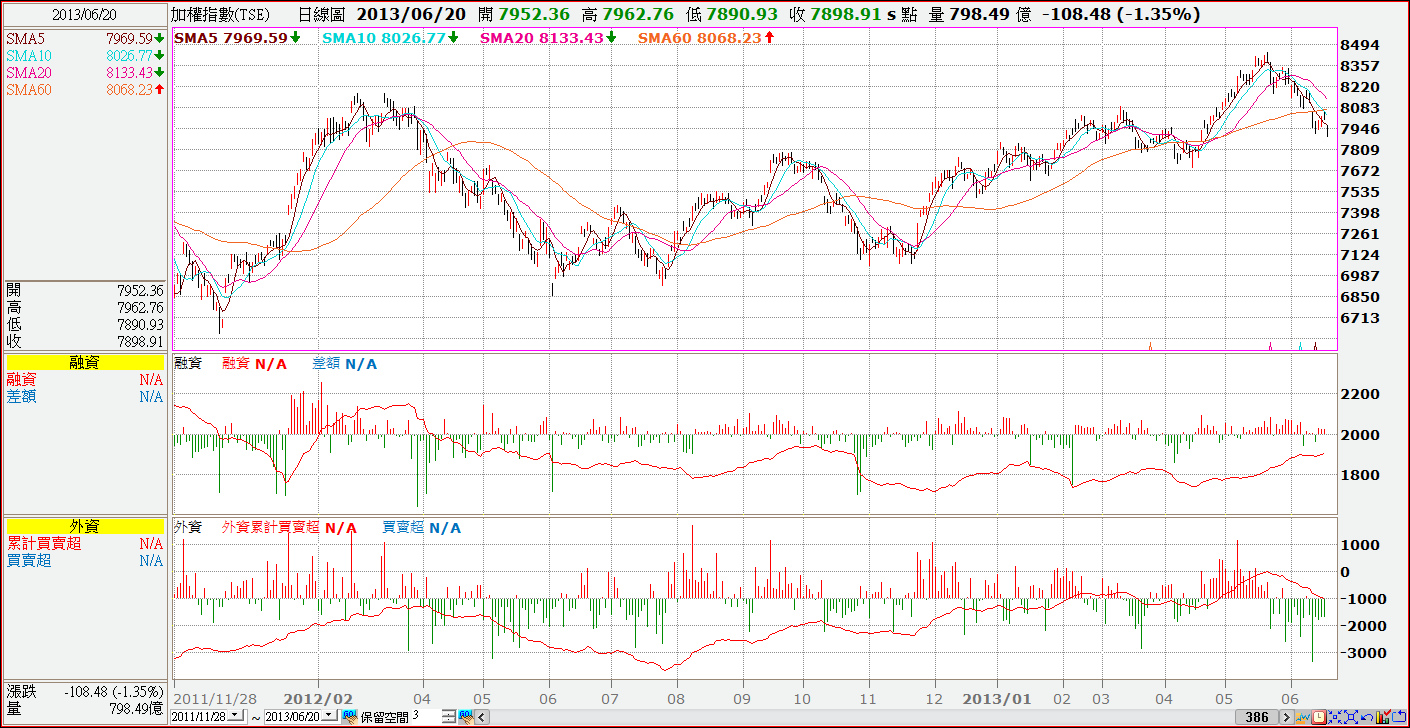Click GO icon next to end date
Screen dimensions: 1410x728
[349, 717]
